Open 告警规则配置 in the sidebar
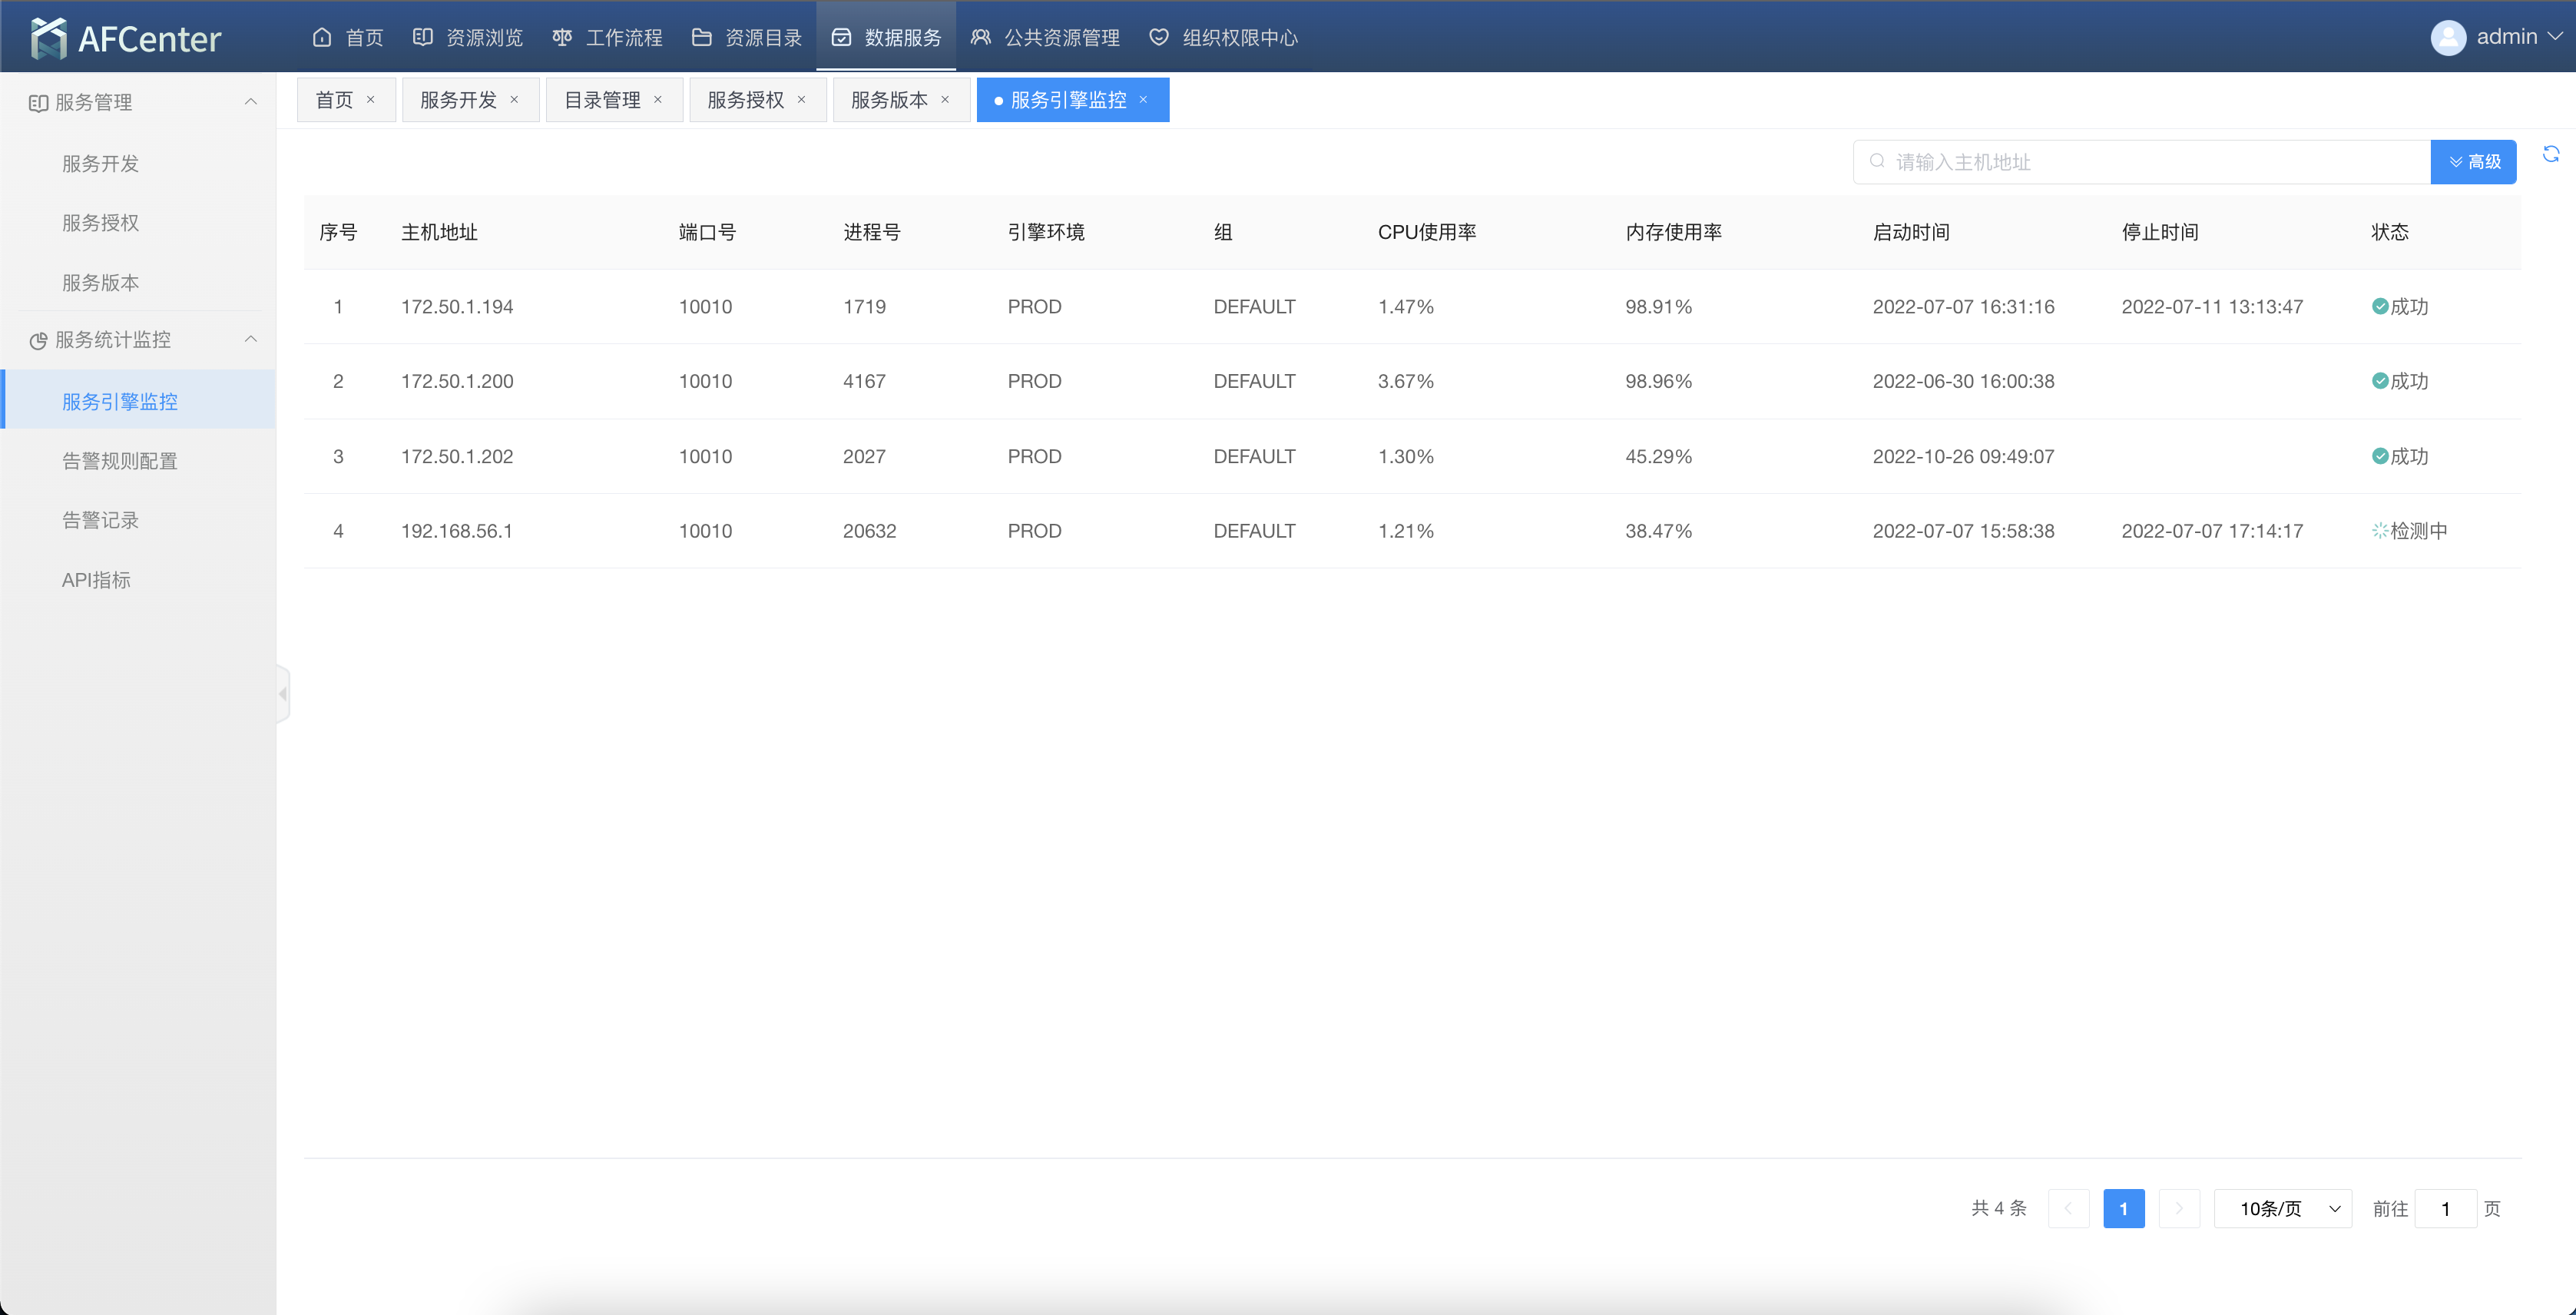The height and width of the screenshot is (1315, 2576). [x=120, y=461]
